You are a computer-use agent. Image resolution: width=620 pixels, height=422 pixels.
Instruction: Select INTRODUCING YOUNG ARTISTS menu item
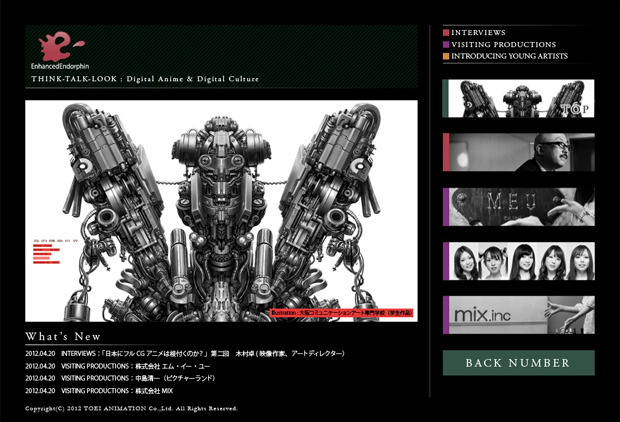coord(509,57)
